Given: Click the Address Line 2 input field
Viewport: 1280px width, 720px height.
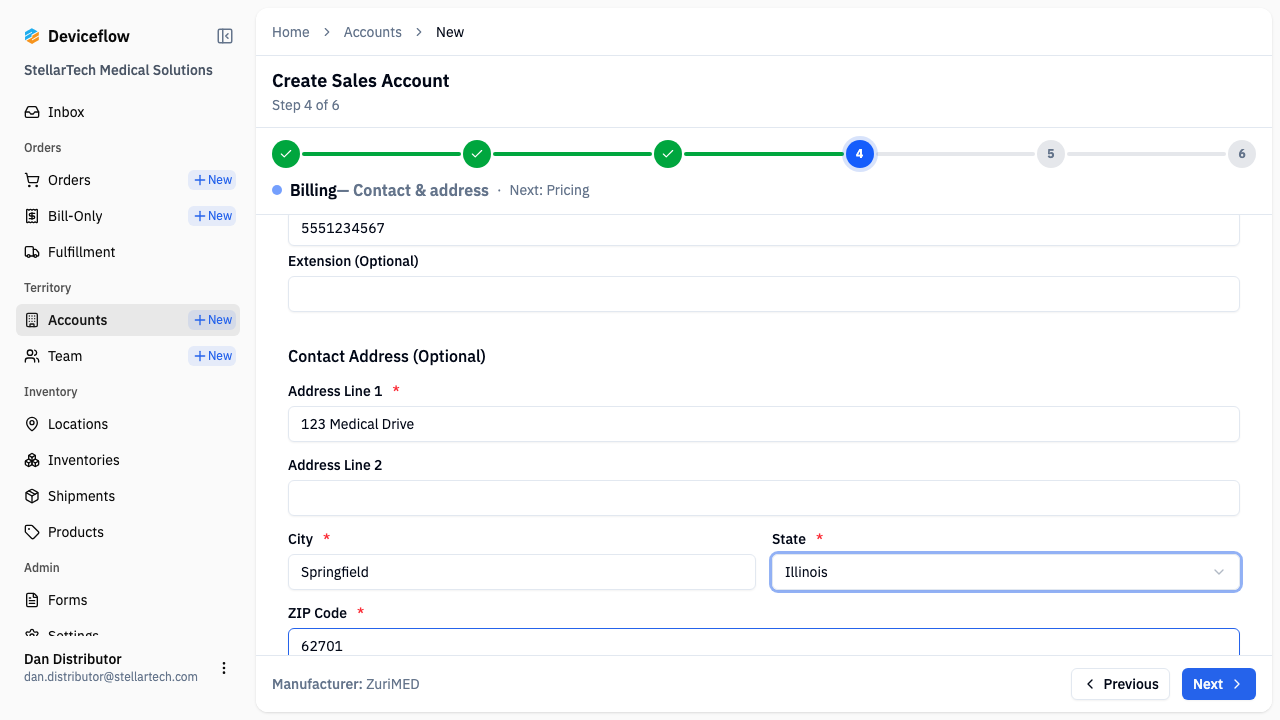Looking at the screenshot, I should pos(763,497).
